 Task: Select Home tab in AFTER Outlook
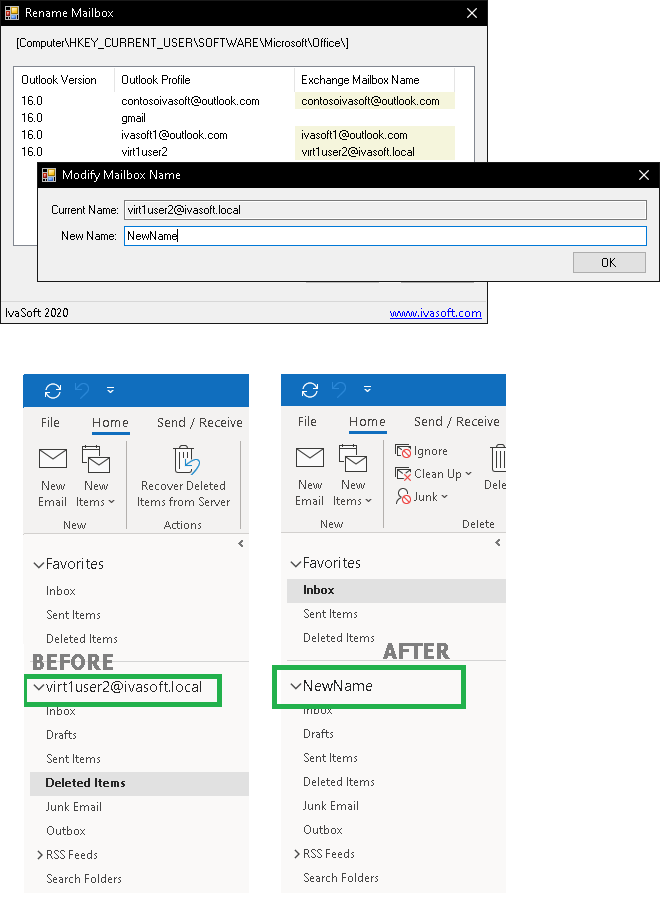[368, 422]
